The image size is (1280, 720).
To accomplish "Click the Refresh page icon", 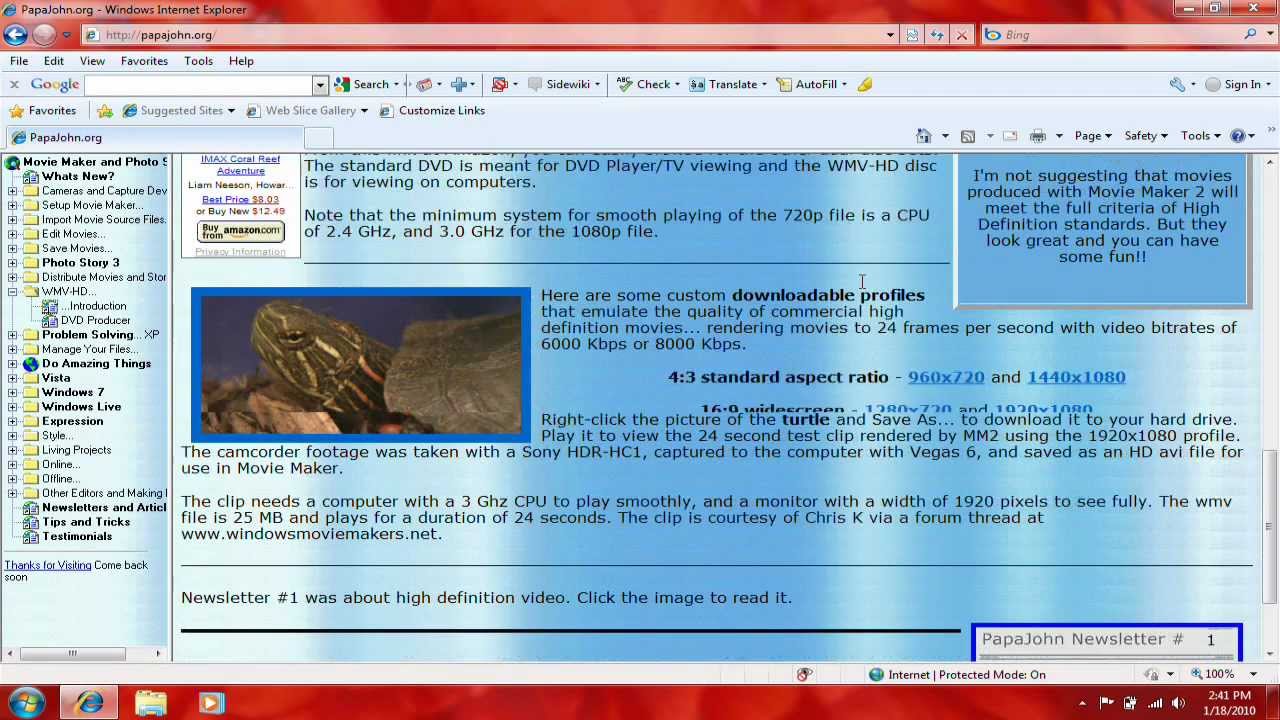I will (x=937, y=35).
